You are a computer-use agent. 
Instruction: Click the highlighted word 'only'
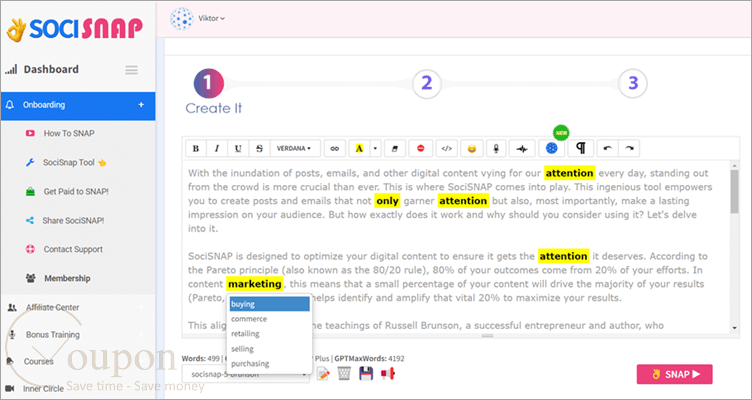(388, 201)
